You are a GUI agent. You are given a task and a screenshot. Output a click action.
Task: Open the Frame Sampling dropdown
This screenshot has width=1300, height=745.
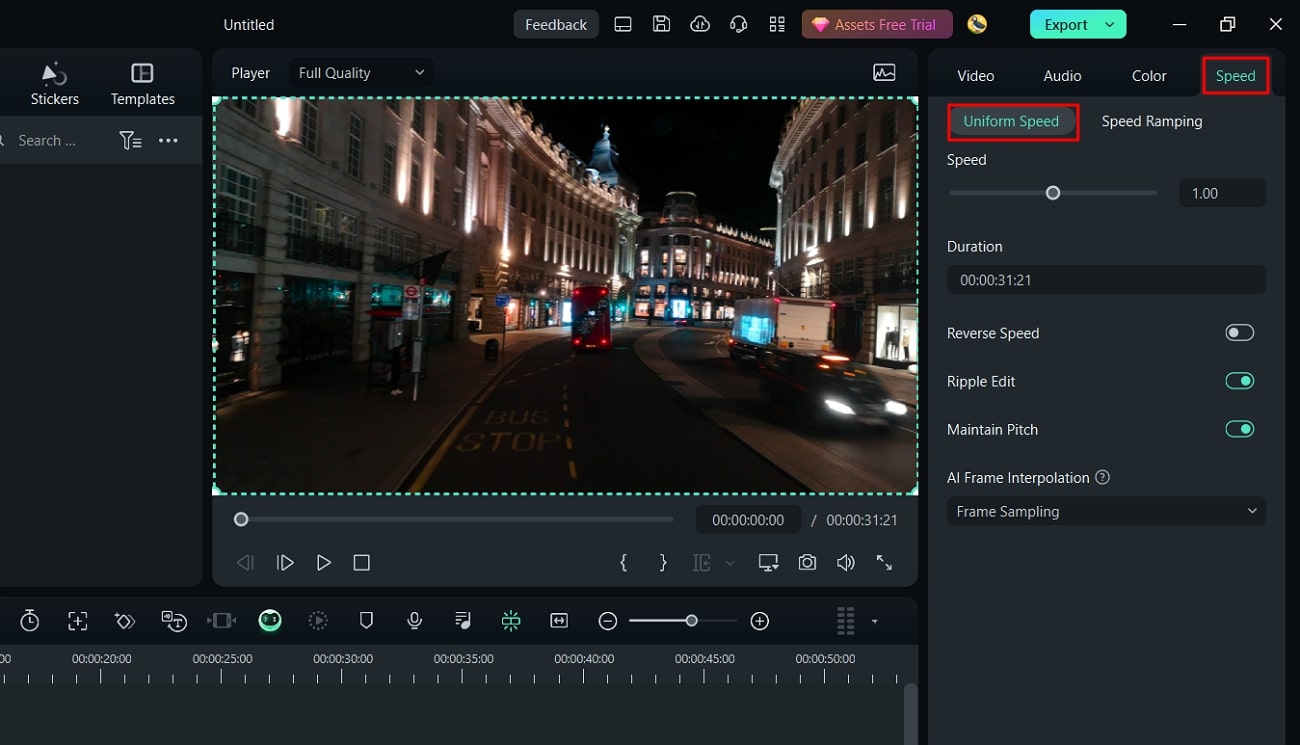click(x=1106, y=511)
